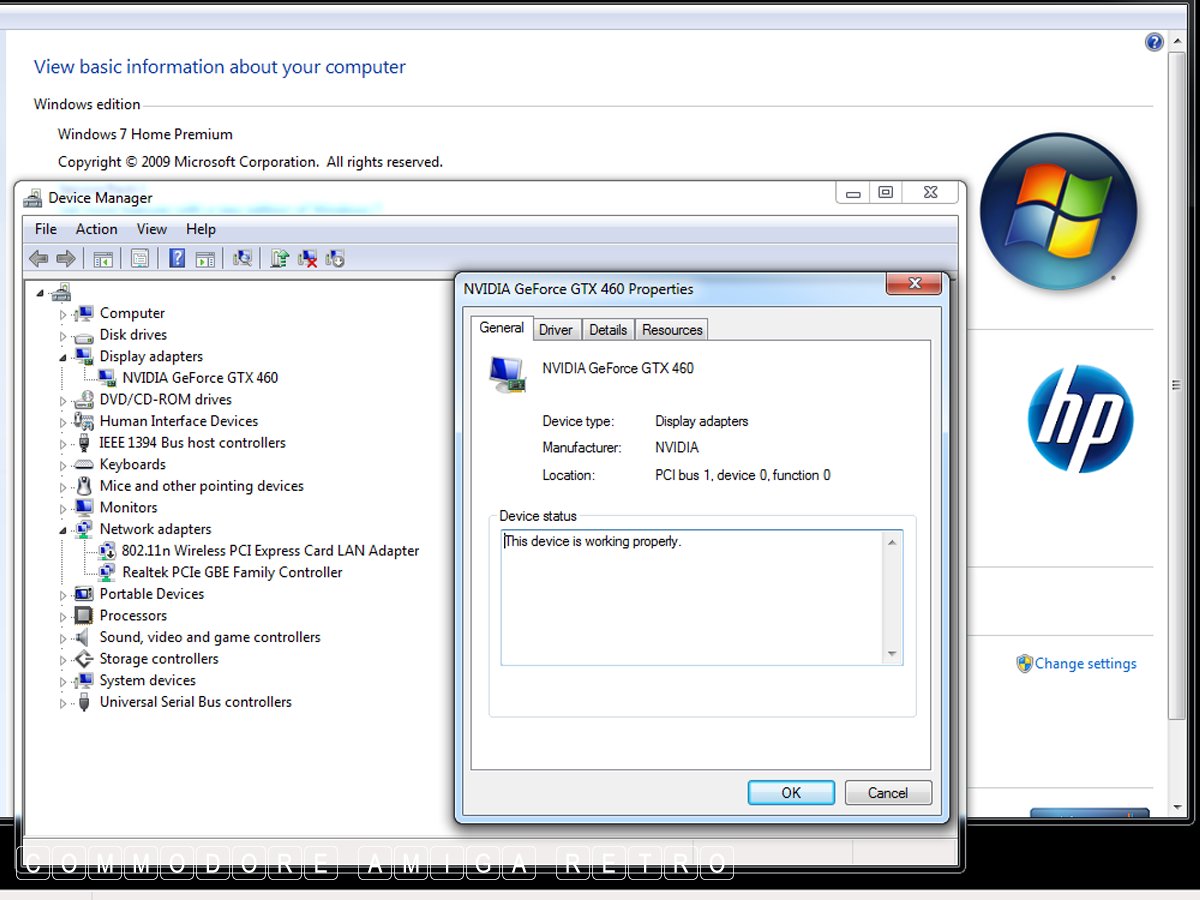
Task: Click the blue question mark Help icon in toolbar
Action: click(177, 259)
